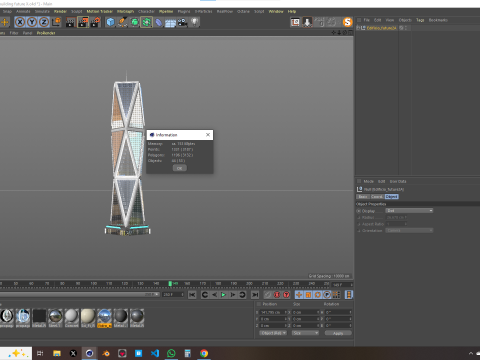Image resolution: width=480 pixels, height=360 pixels.
Task: Toggle Scale keyframe recording icon
Action: pos(308,295)
